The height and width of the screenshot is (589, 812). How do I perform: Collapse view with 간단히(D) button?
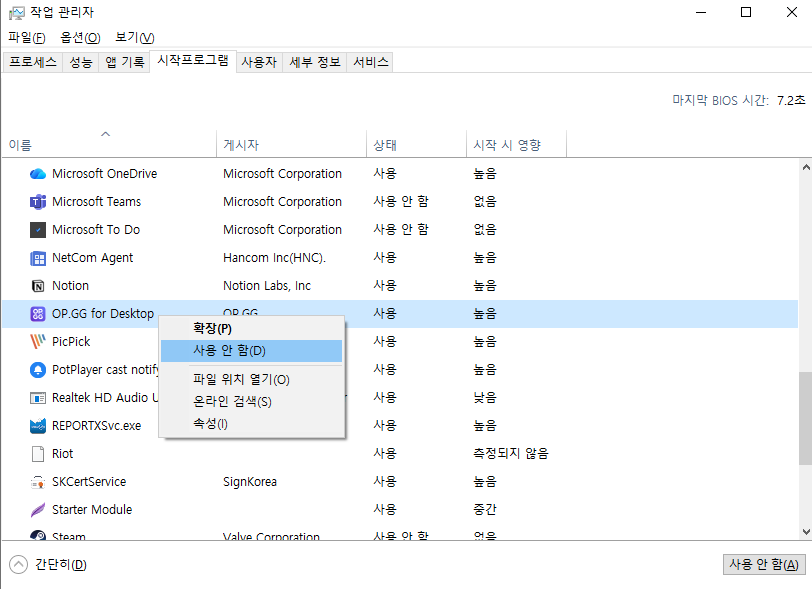[48, 564]
